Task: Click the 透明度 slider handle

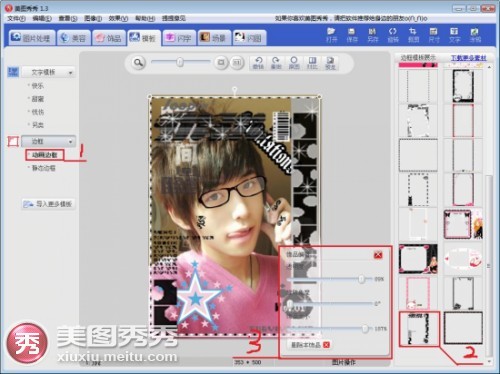Action: [362, 279]
